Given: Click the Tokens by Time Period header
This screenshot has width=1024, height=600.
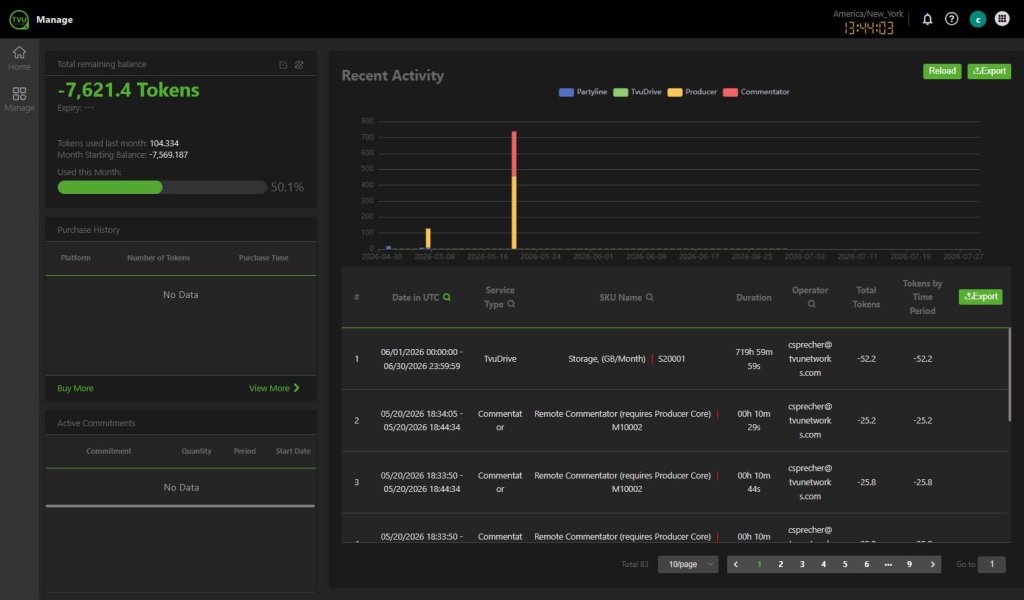Looking at the screenshot, I should click(922, 297).
